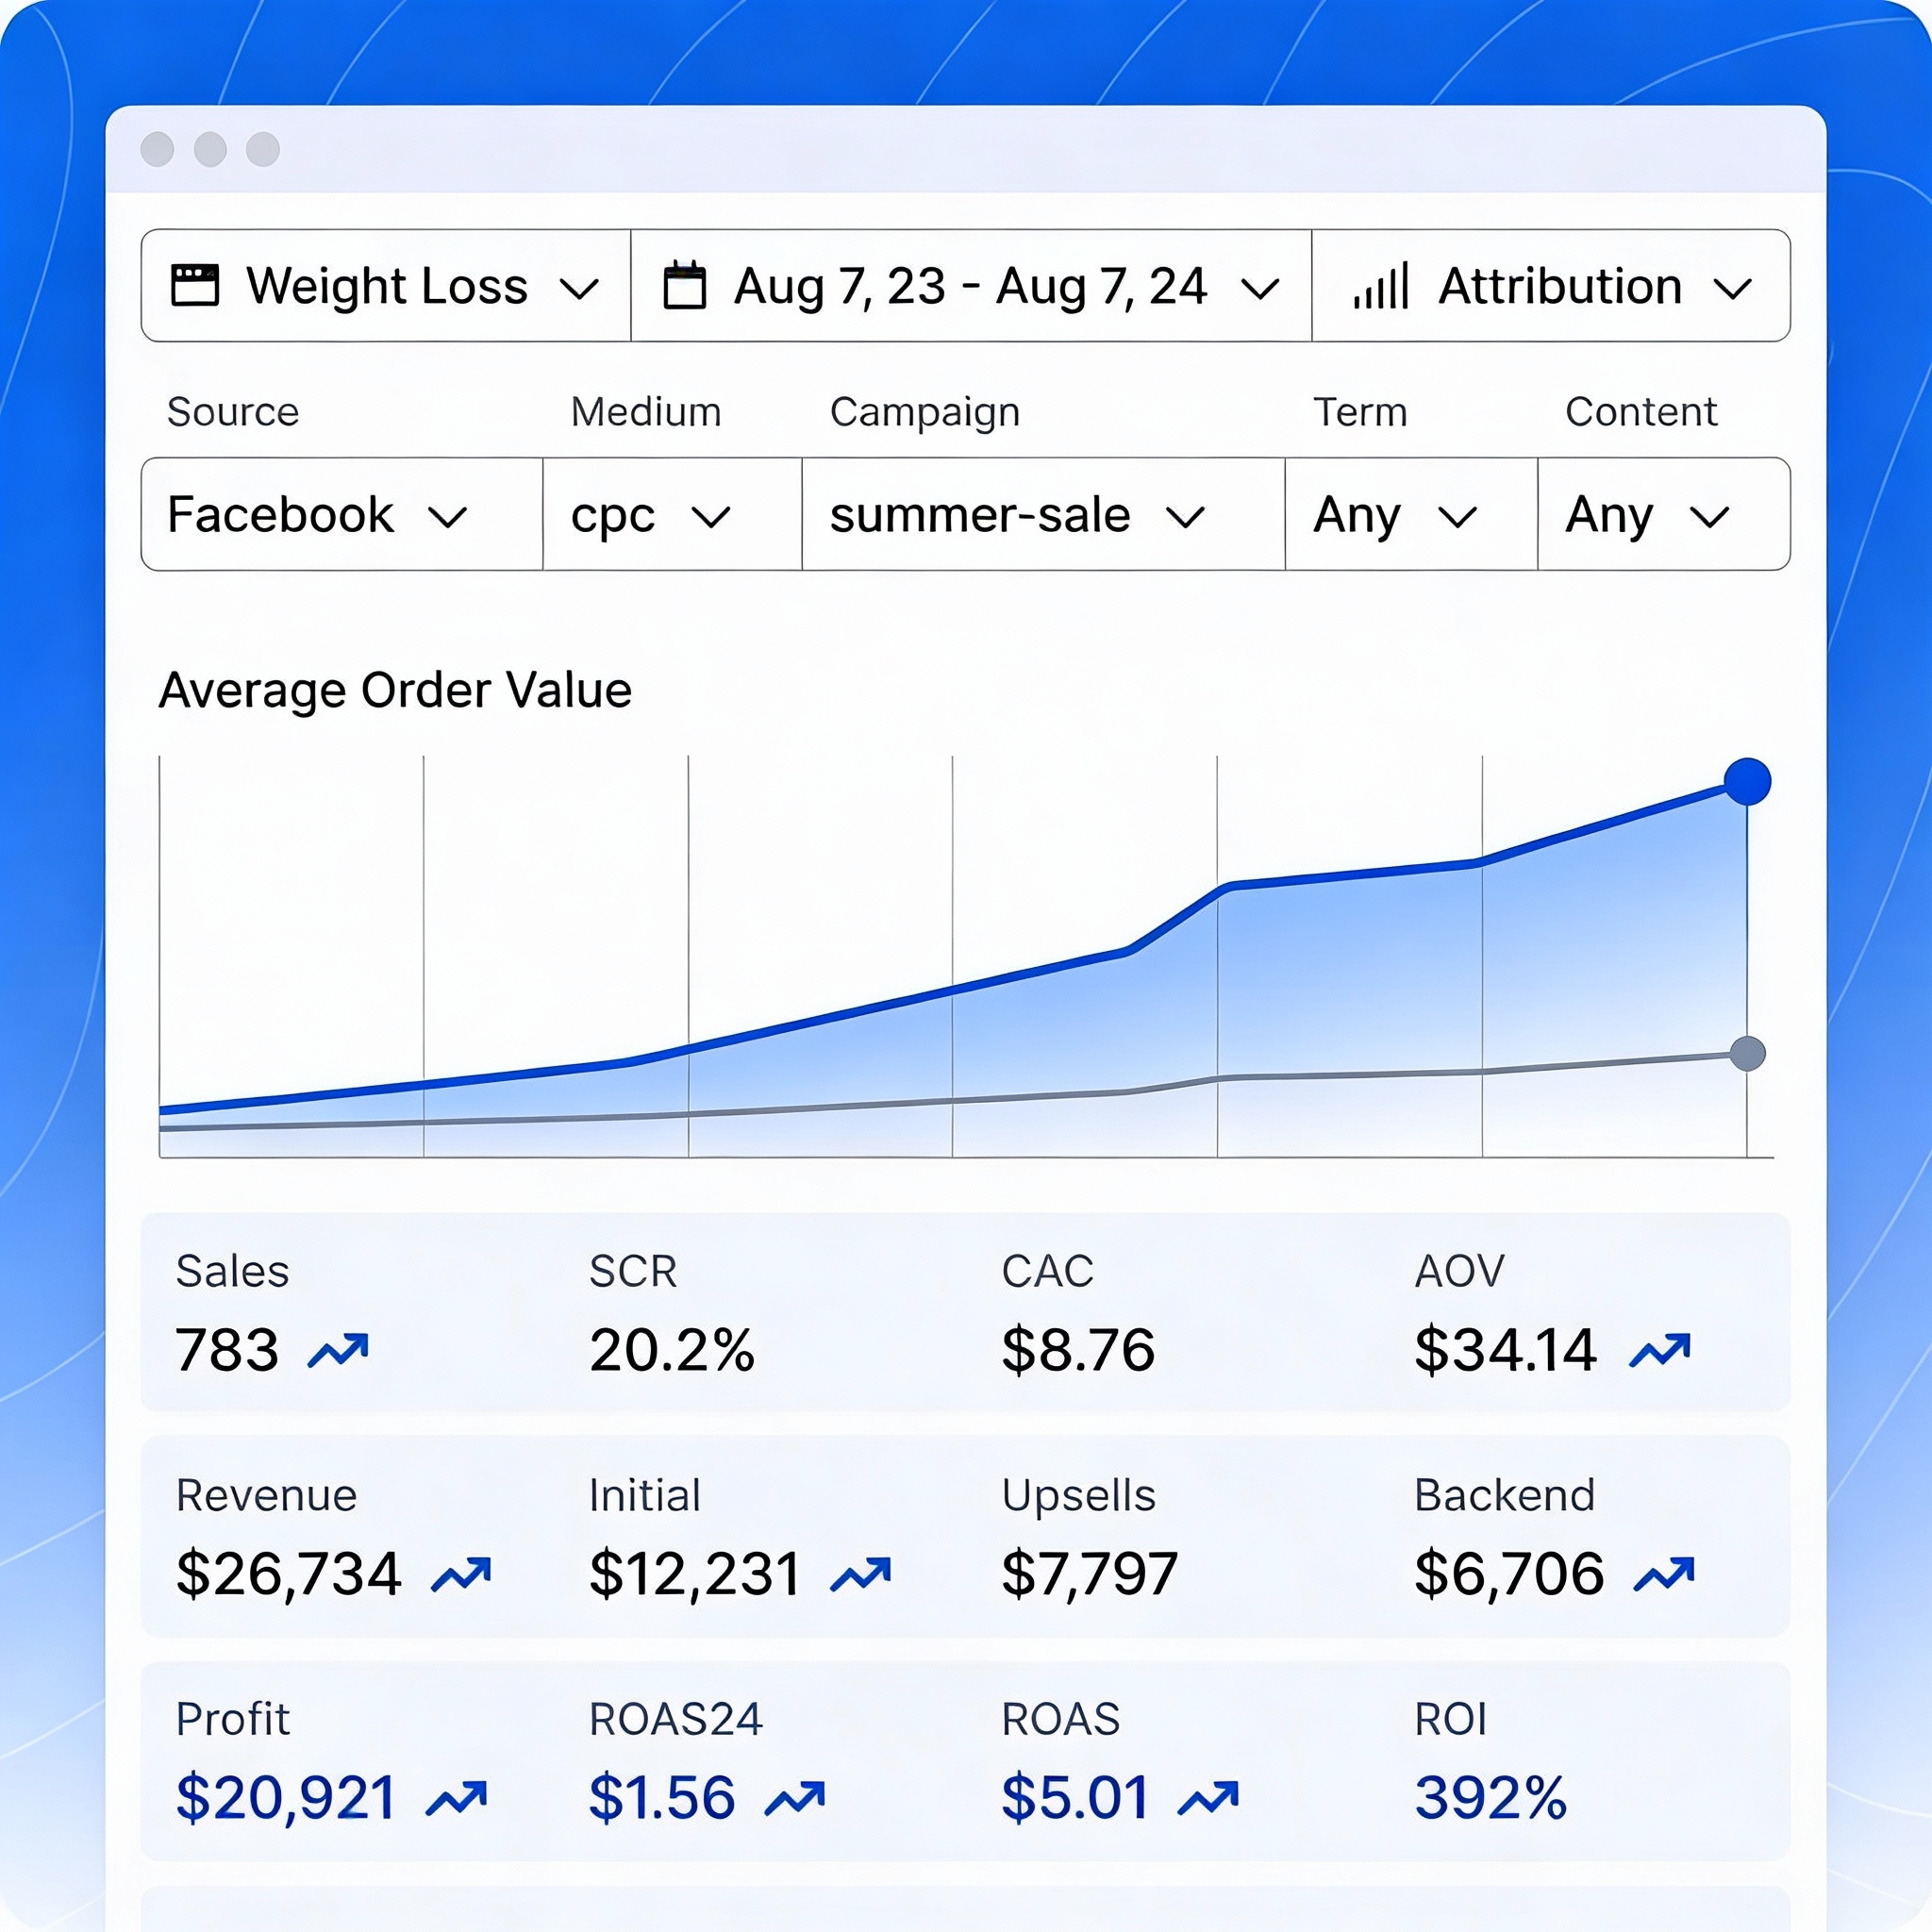Click the bar chart icon beside Attribution
This screenshot has height=1932, width=1932.
tap(1381, 286)
